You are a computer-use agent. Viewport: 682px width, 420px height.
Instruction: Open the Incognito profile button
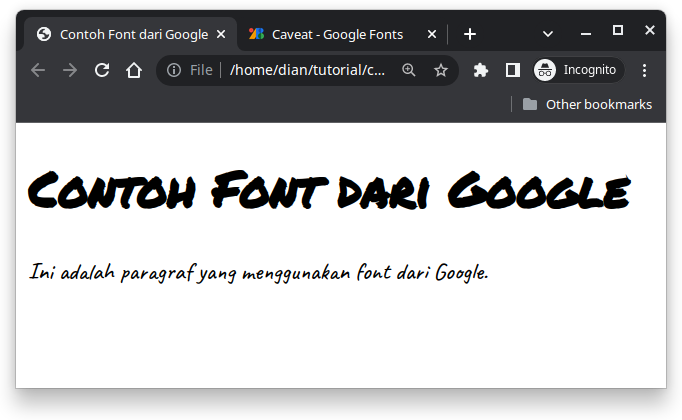(x=579, y=70)
